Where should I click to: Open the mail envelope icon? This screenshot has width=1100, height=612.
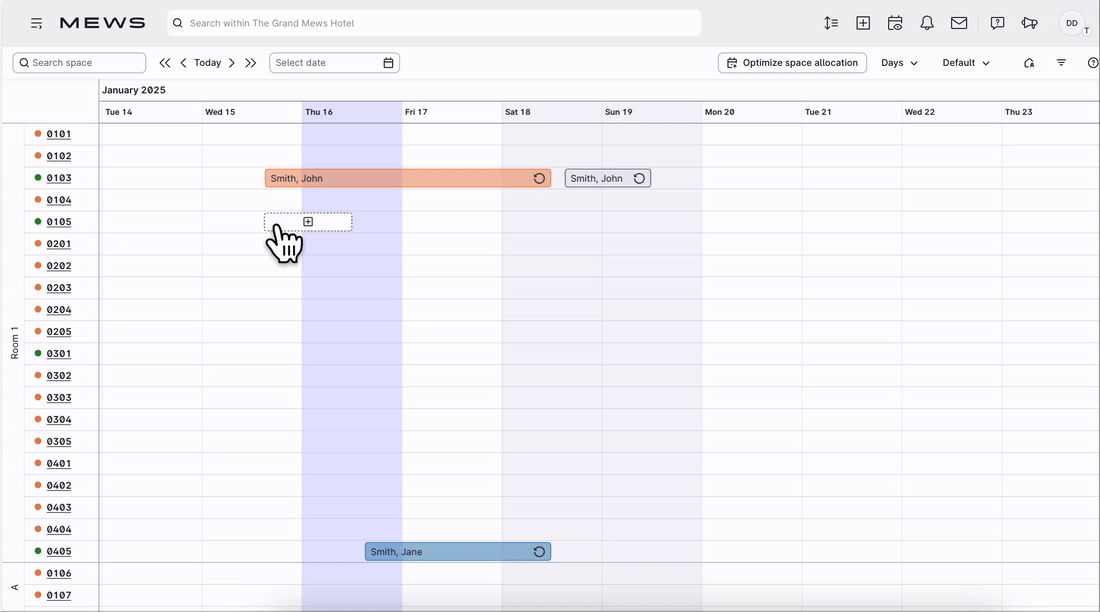coord(959,23)
